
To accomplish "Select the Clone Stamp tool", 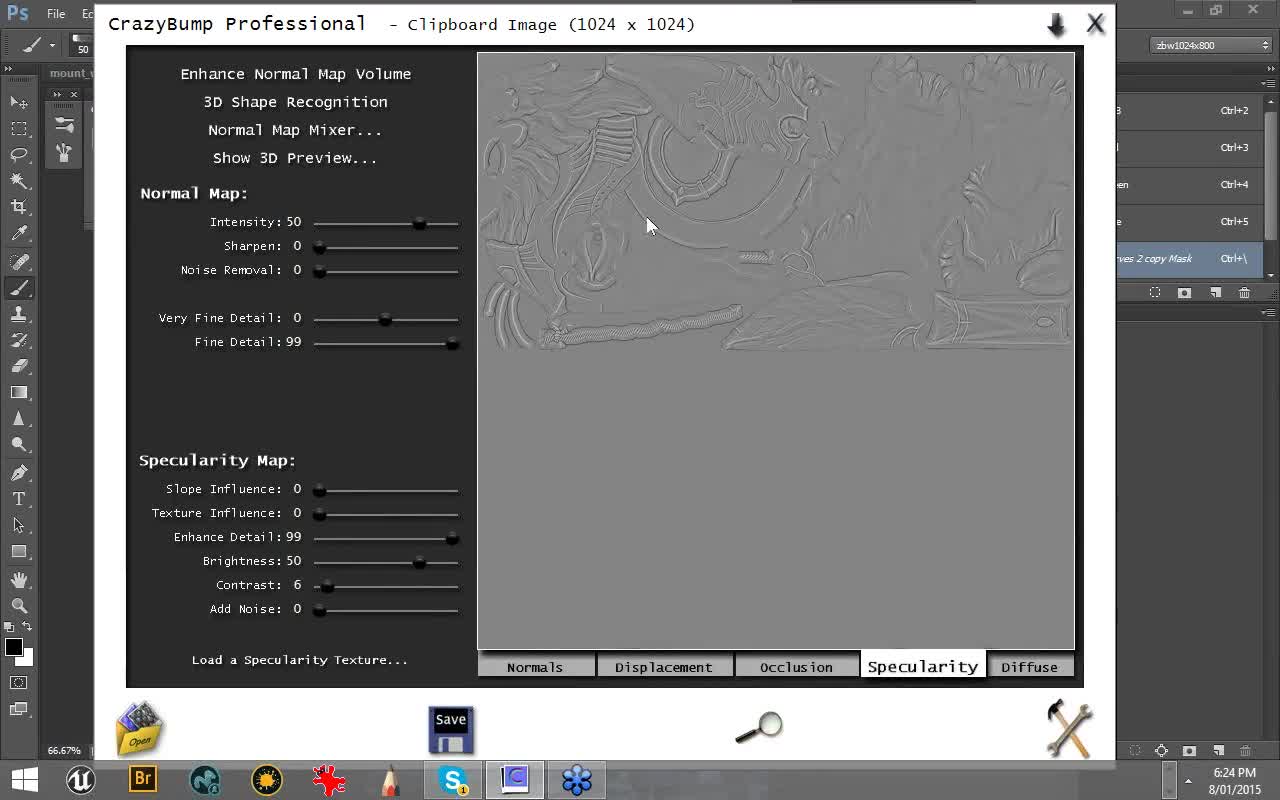I will 19,314.
